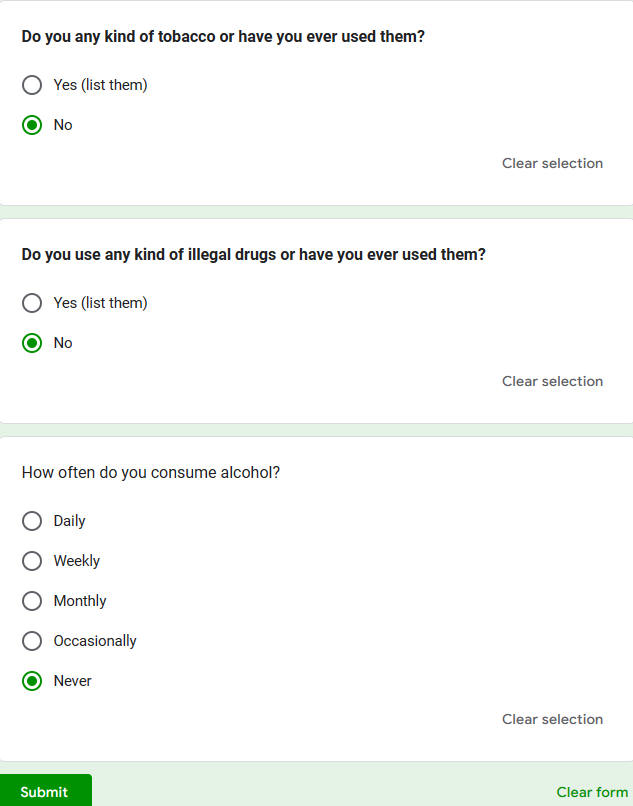Clear selection for the alcohol question
Image resolution: width=633 pixels, height=806 pixels.
click(552, 719)
